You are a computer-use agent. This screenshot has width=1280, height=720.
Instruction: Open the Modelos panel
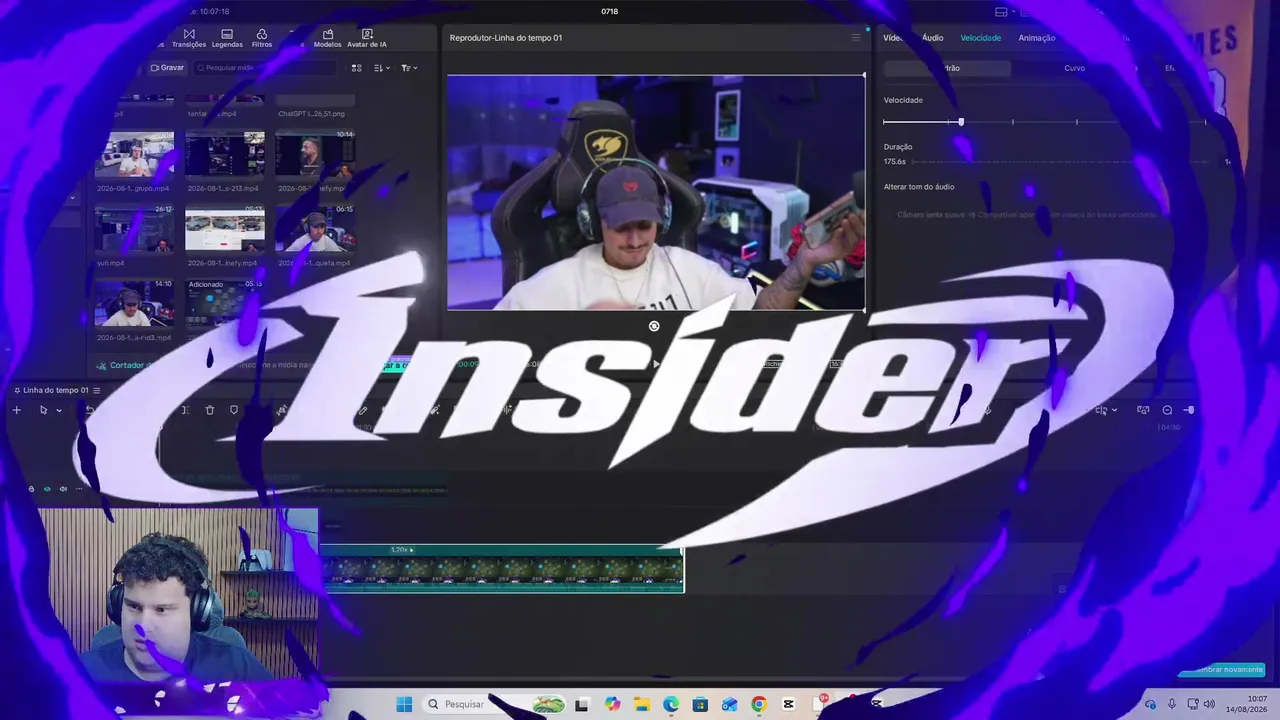coord(327,38)
